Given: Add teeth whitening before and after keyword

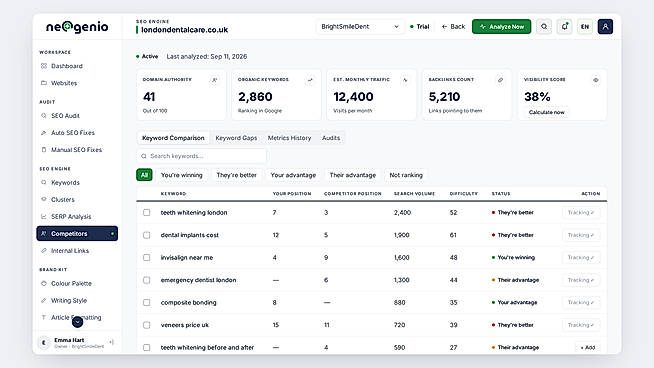Looking at the screenshot, I should click(588, 347).
